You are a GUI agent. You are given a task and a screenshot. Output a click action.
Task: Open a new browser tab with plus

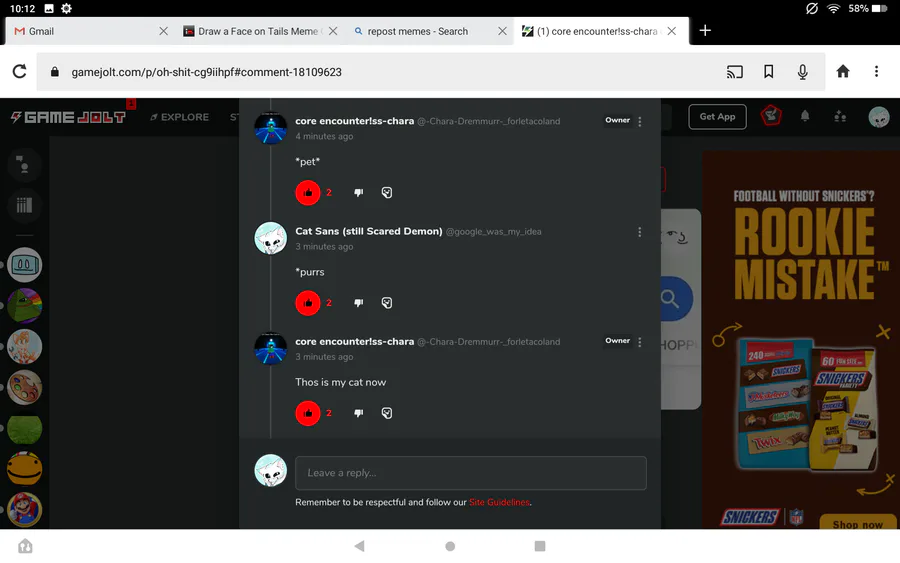tap(705, 30)
